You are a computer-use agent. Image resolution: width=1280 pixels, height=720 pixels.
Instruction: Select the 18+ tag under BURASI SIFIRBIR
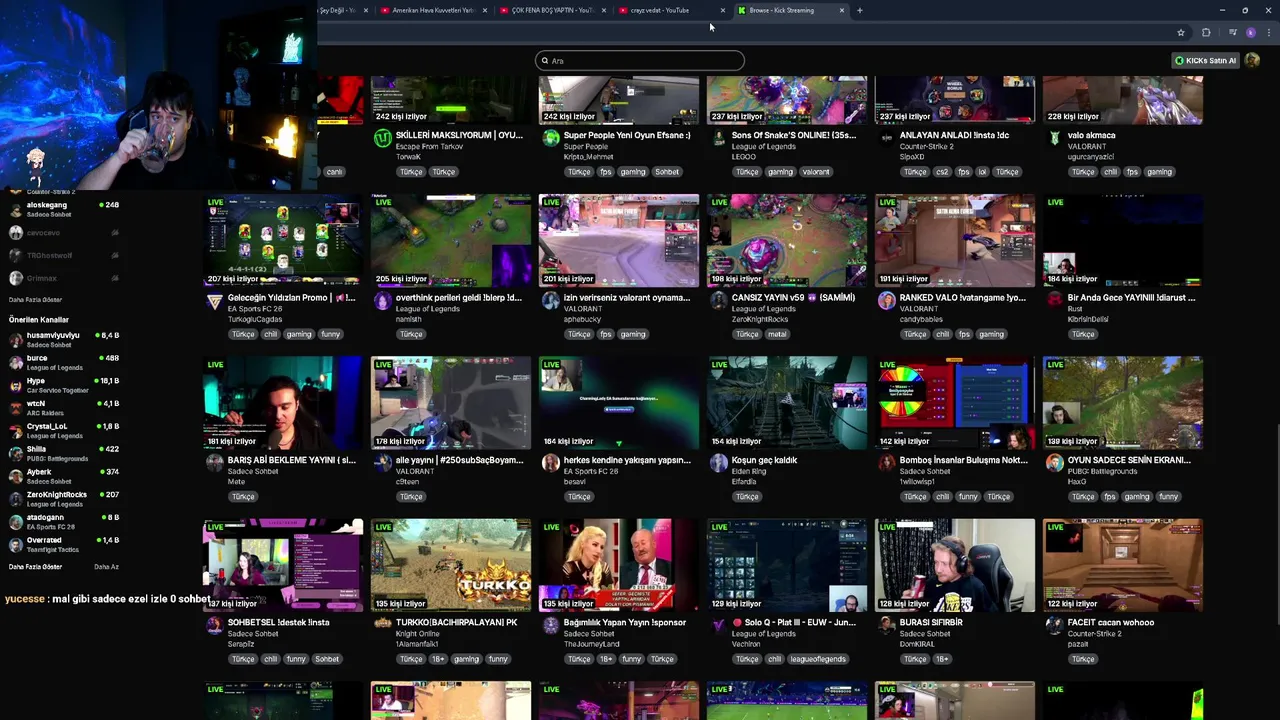click(x=942, y=659)
